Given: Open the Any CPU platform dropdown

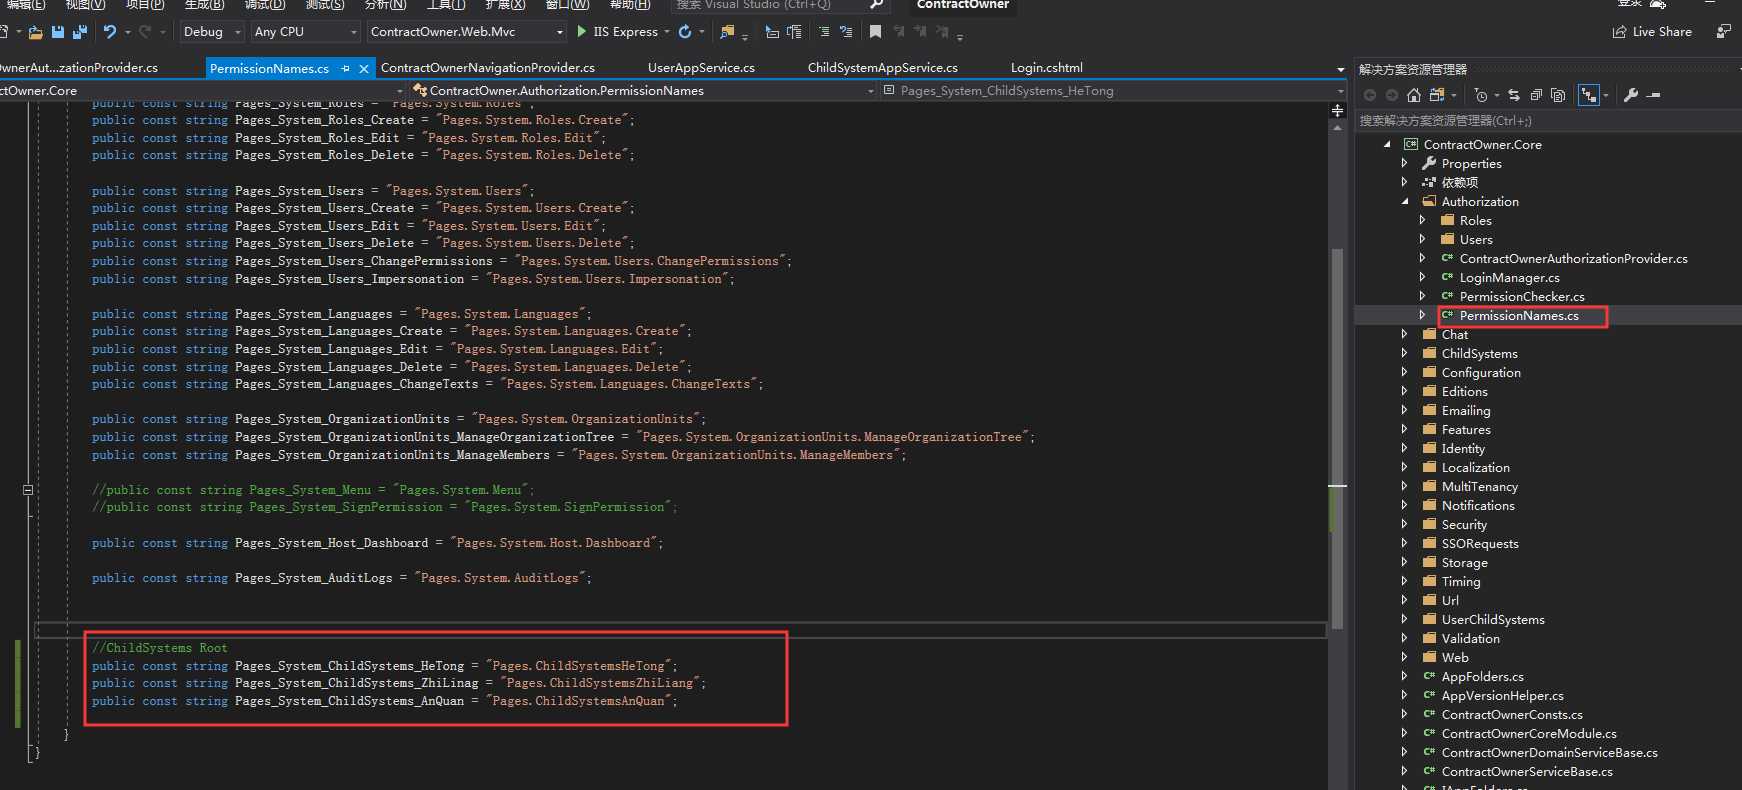Looking at the screenshot, I should 305,32.
